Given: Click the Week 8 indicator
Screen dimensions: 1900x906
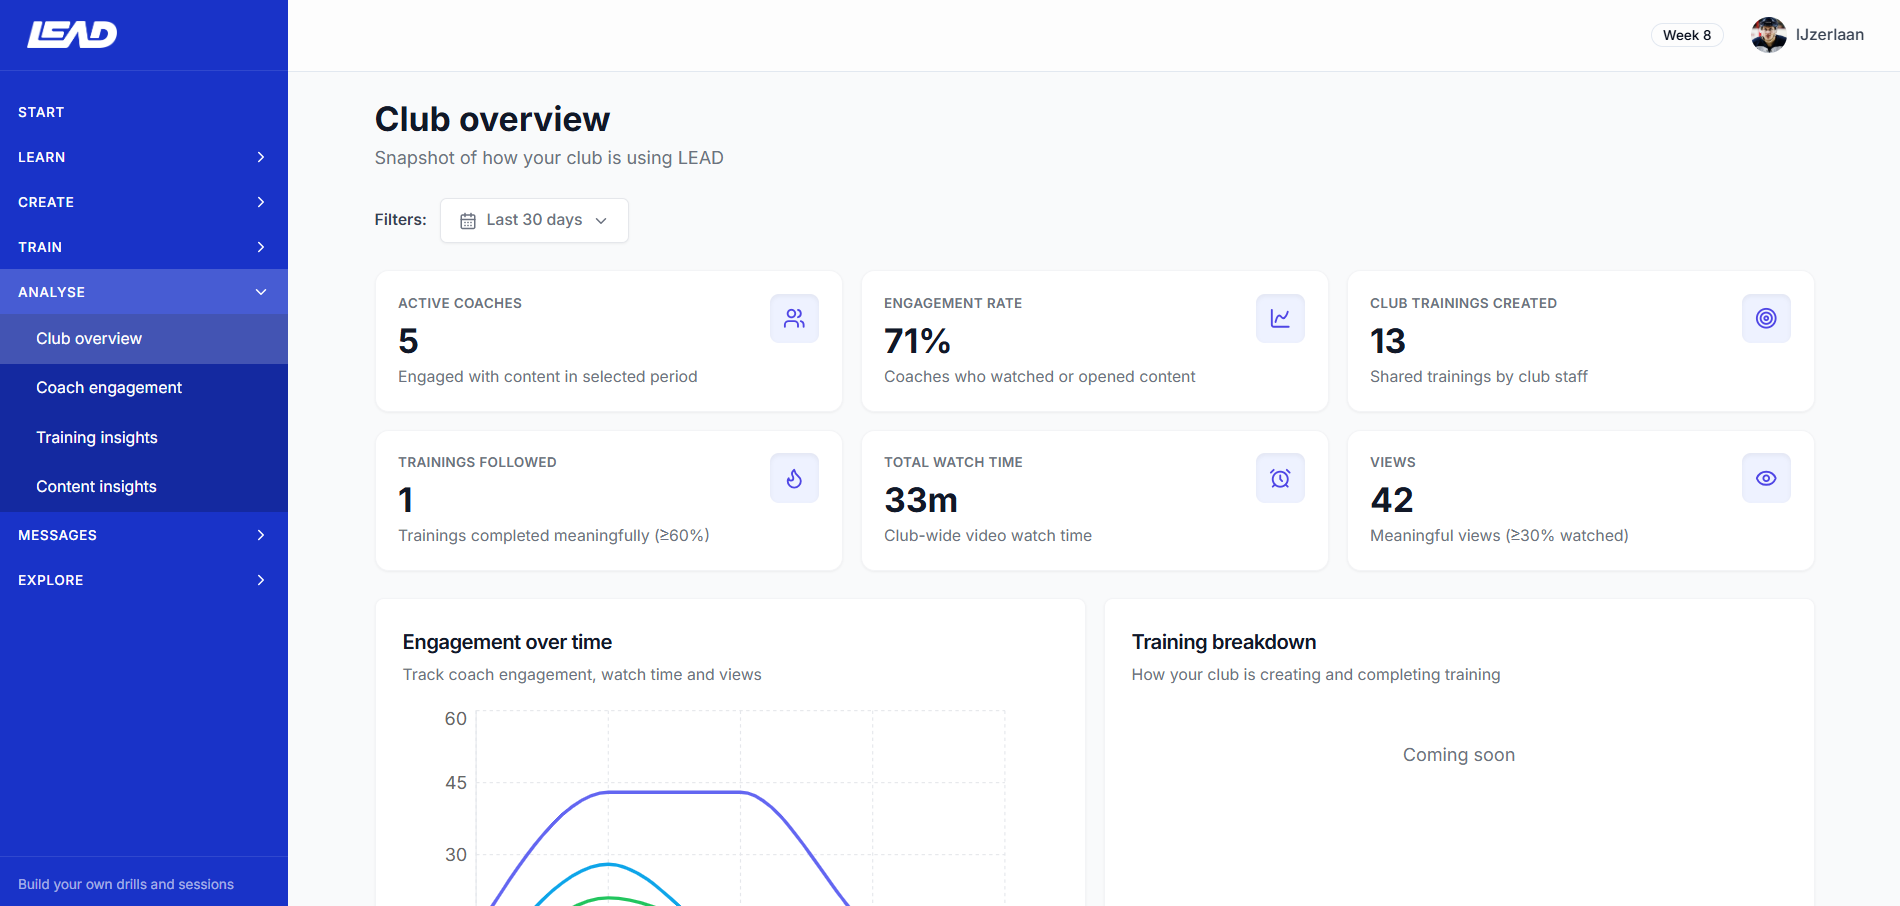Looking at the screenshot, I should 1687,34.
